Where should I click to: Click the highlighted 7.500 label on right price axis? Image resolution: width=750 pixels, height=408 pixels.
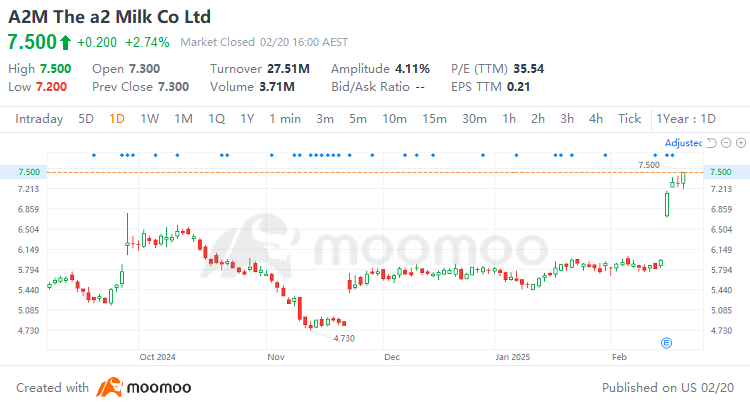721,172
